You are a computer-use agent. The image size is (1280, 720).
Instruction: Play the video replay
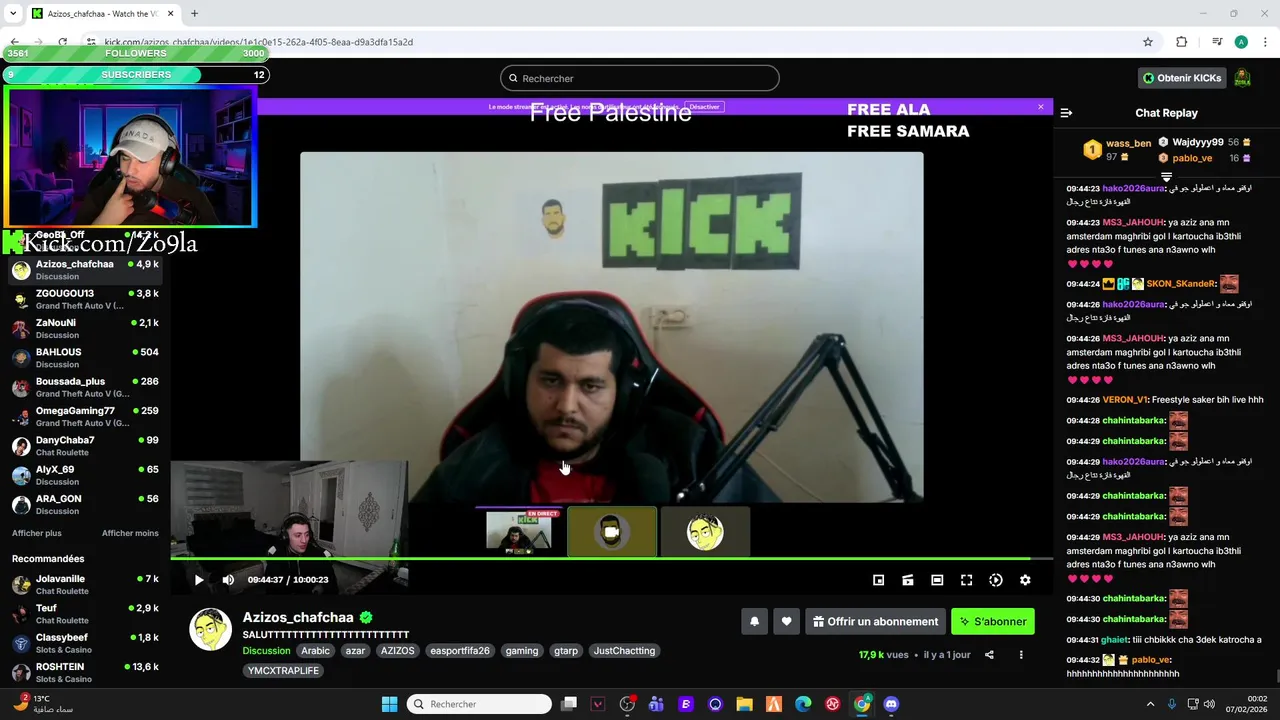click(x=199, y=580)
